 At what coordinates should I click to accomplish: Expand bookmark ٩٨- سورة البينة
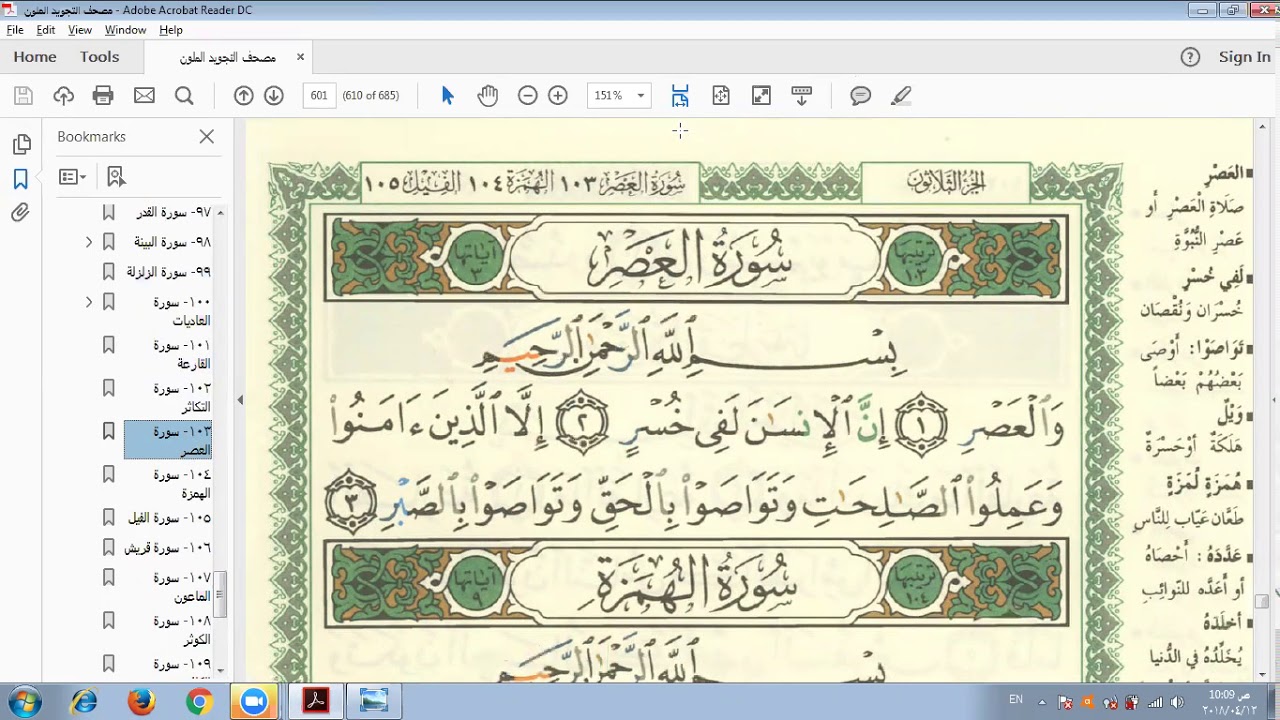[x=89, y=242]
